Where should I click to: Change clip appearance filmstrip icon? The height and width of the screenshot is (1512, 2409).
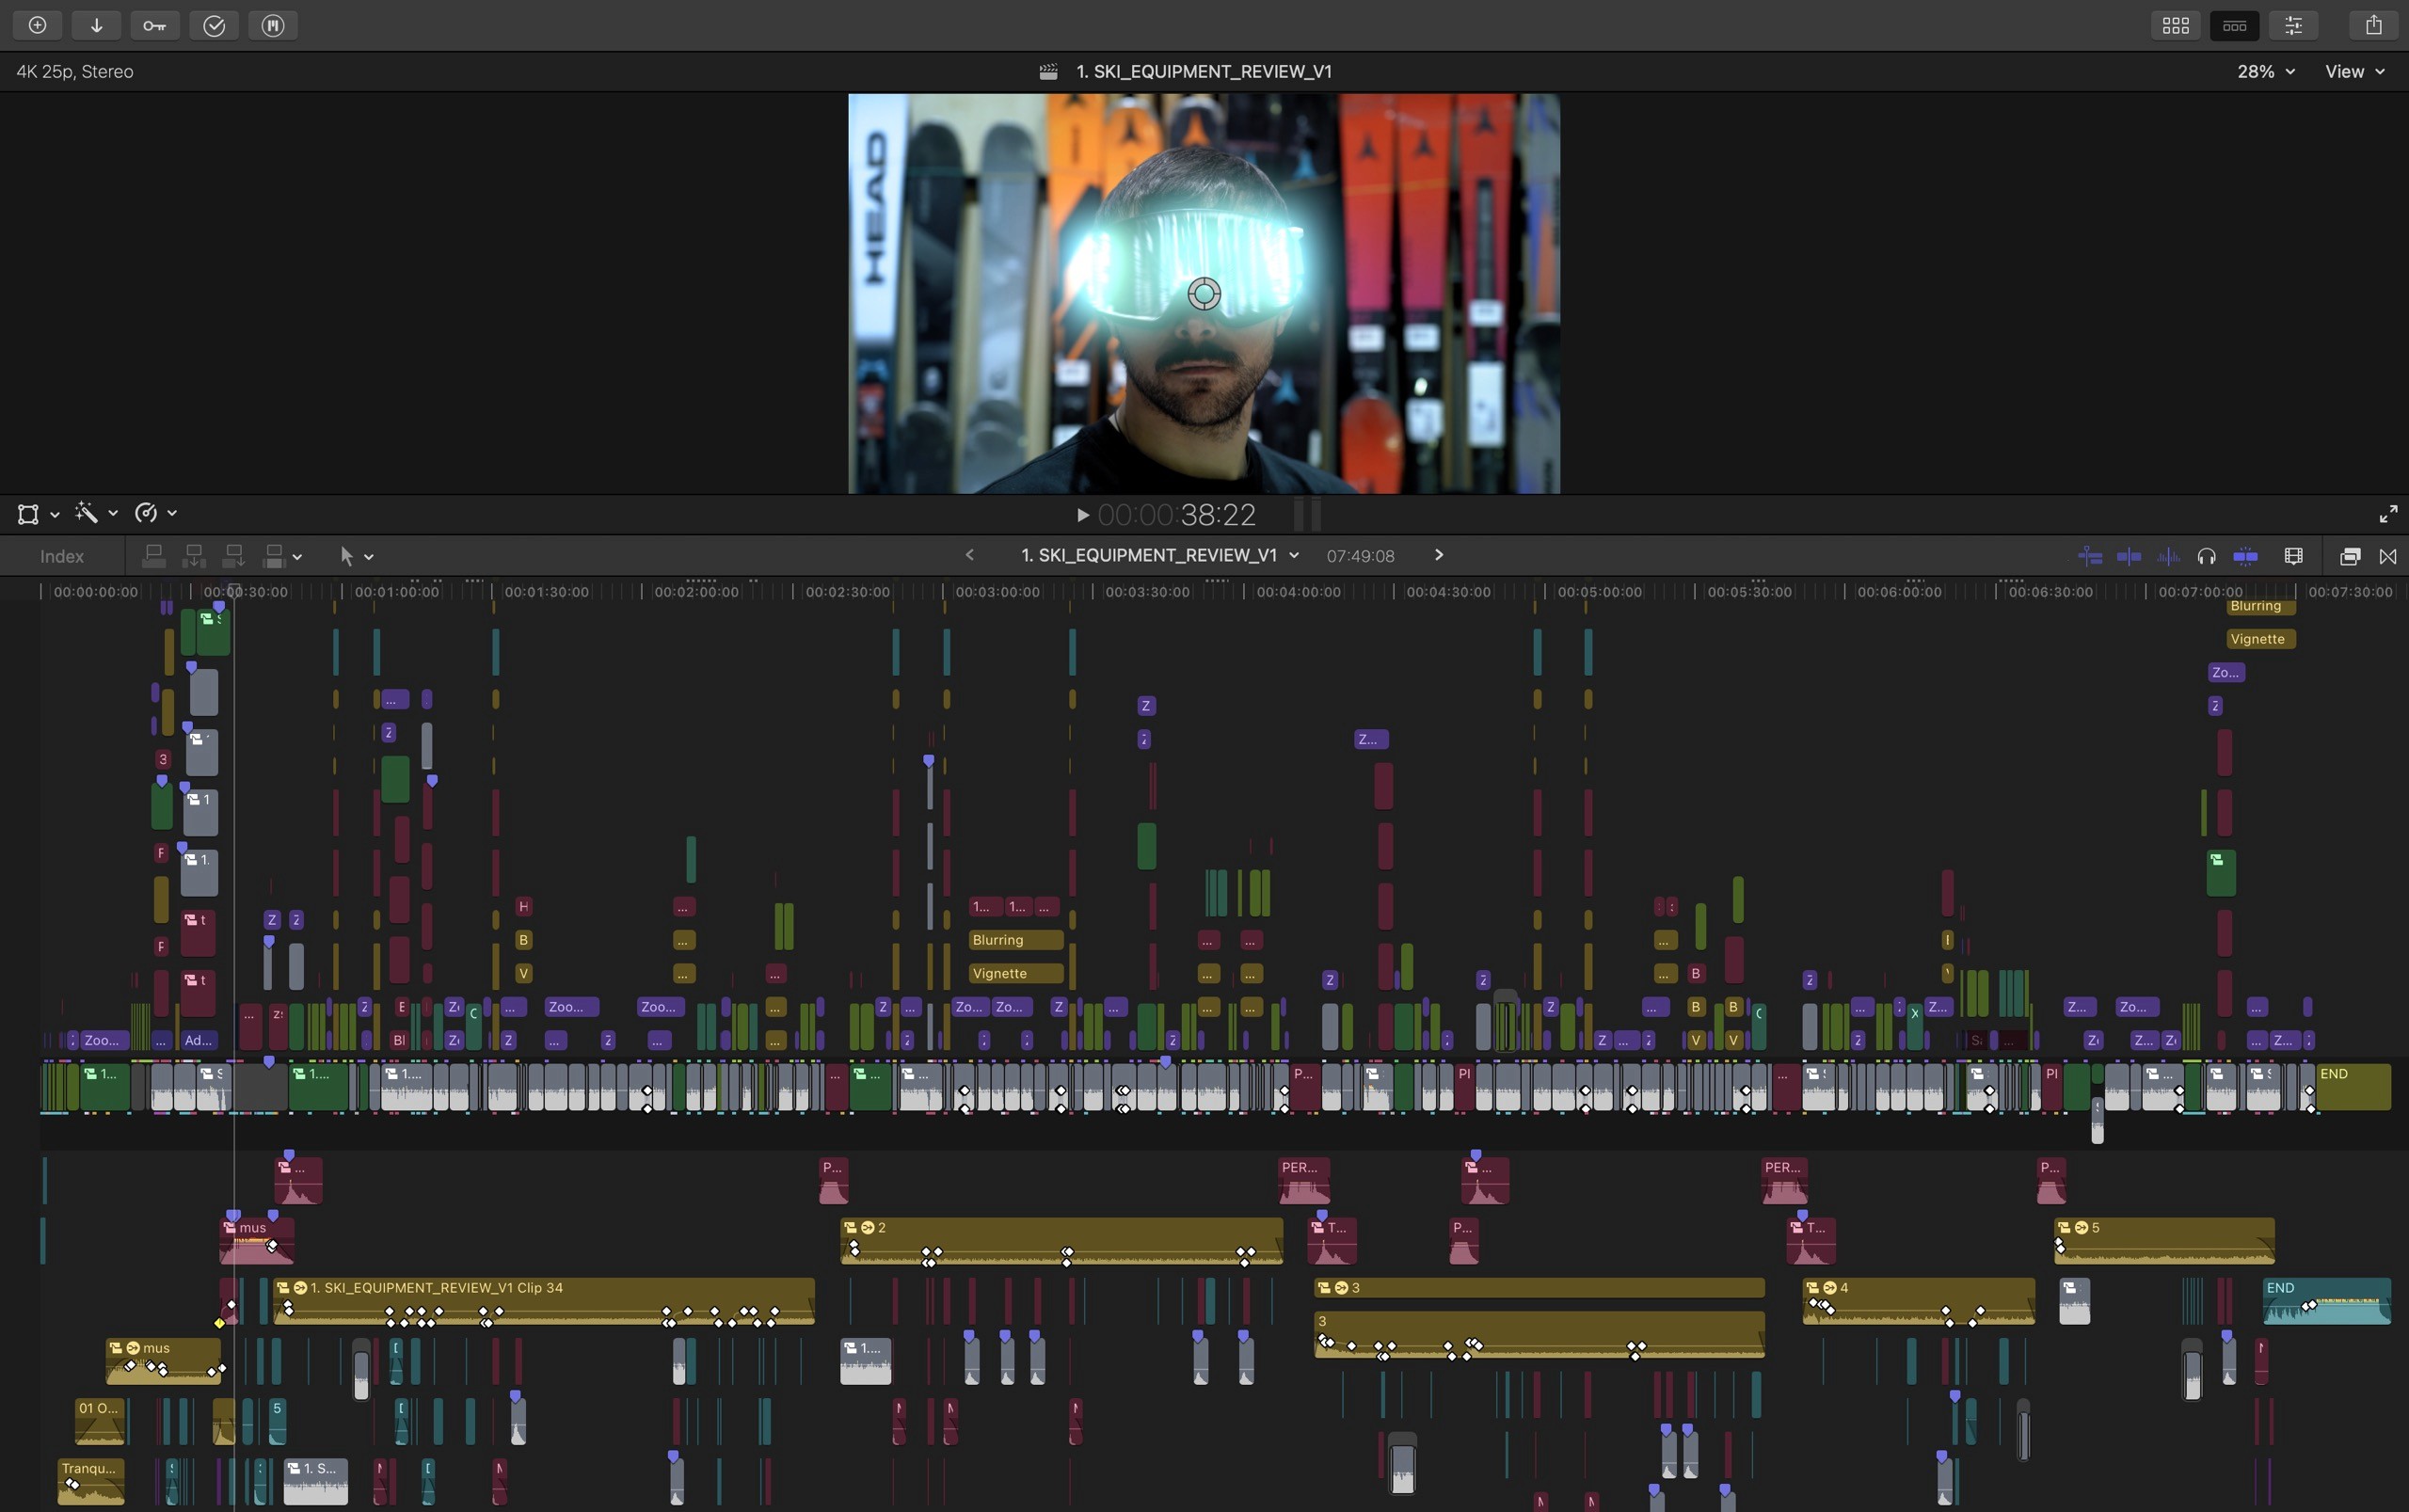pyautogui.click(x=2294, y=556)
